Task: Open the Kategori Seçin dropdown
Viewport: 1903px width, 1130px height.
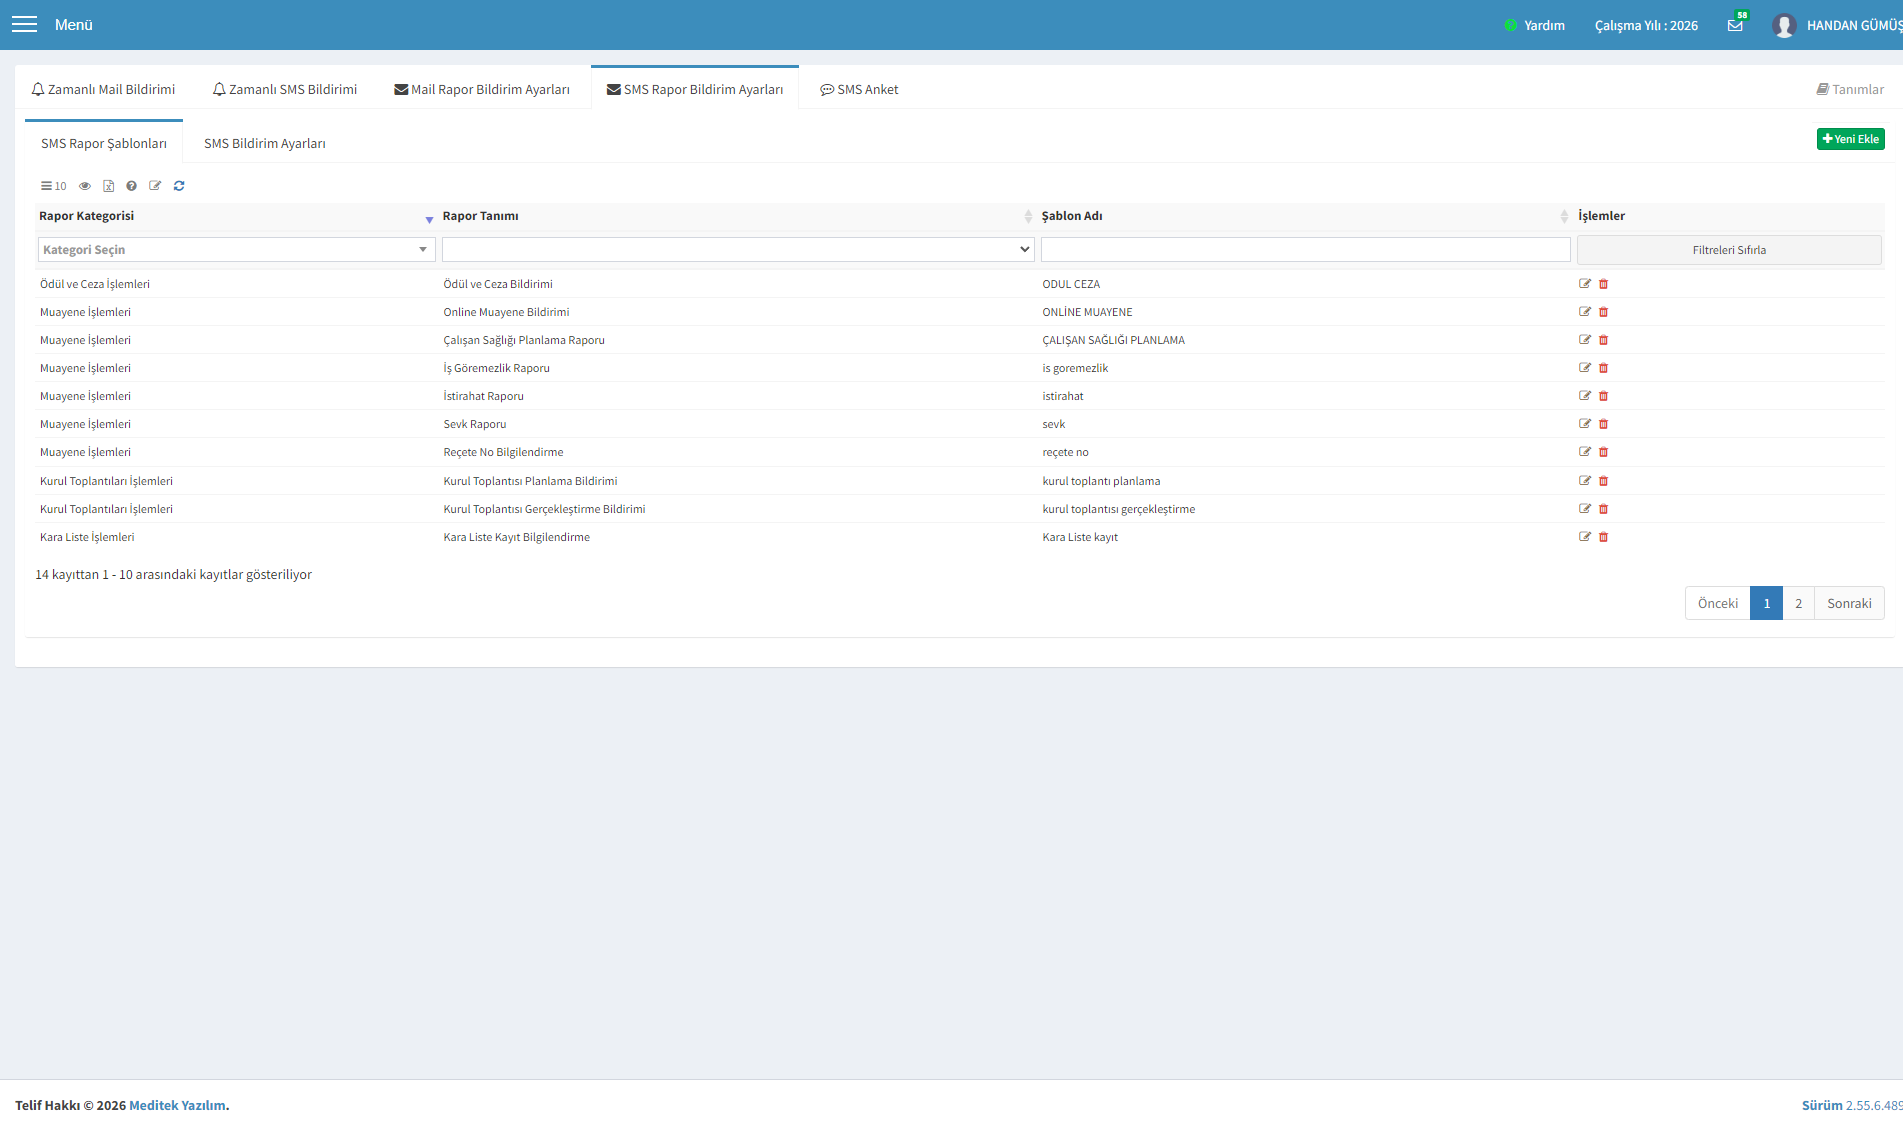Action: coord(237,250)
